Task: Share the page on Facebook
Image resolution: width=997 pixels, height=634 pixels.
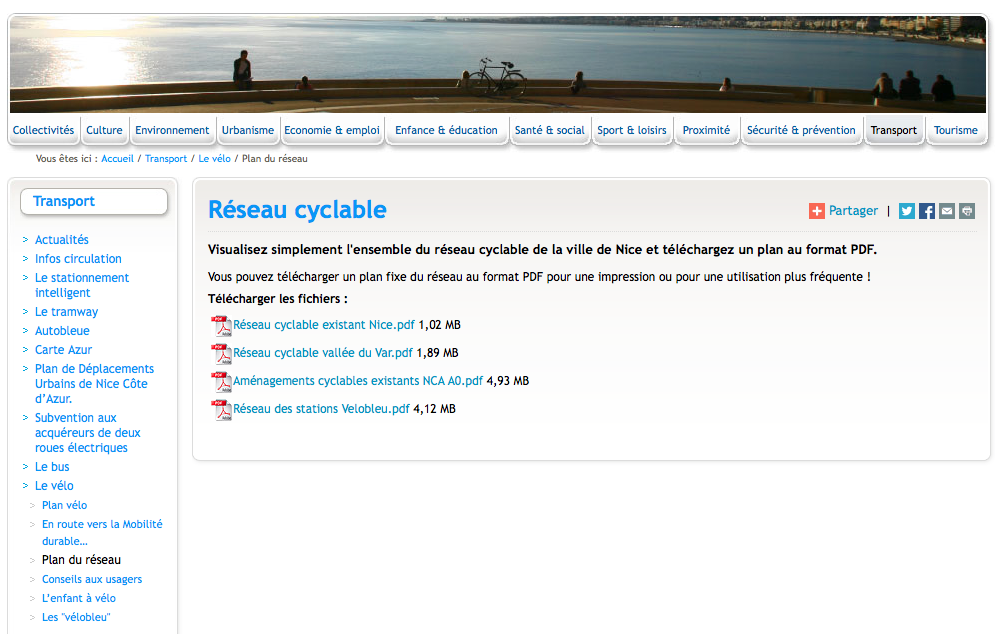Action: tap(927, 211)
